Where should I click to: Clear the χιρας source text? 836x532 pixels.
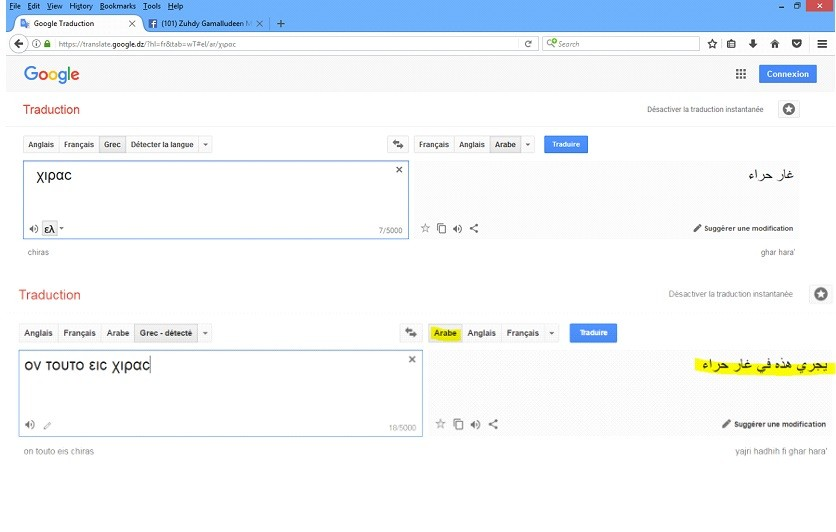(x=399, y=170)
